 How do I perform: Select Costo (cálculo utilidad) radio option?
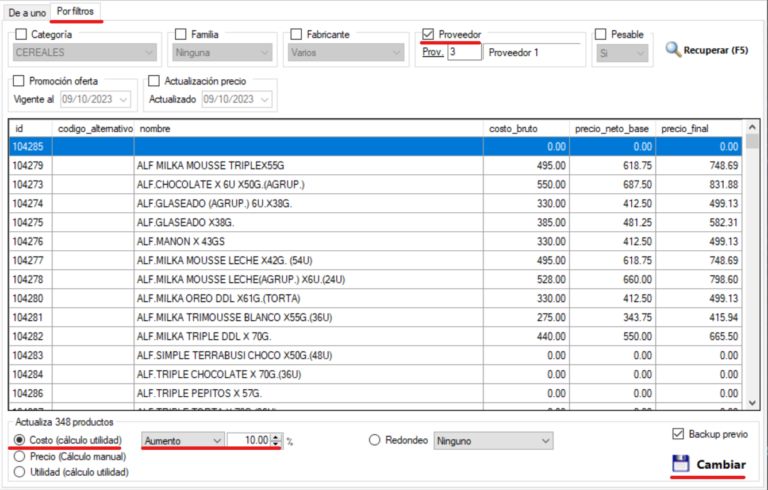click(19, 440)
